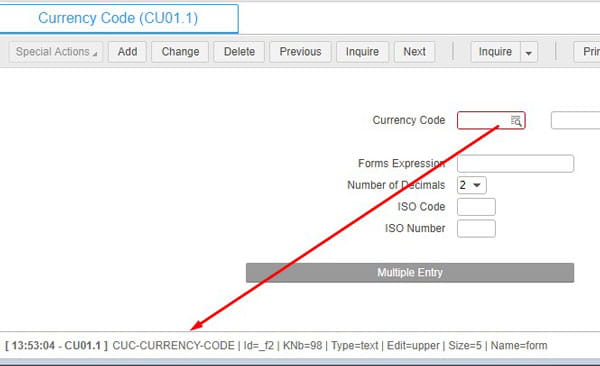Click the Currency Code field label
This screenshot has height=366, width=600.
click(x=409, y=120)
